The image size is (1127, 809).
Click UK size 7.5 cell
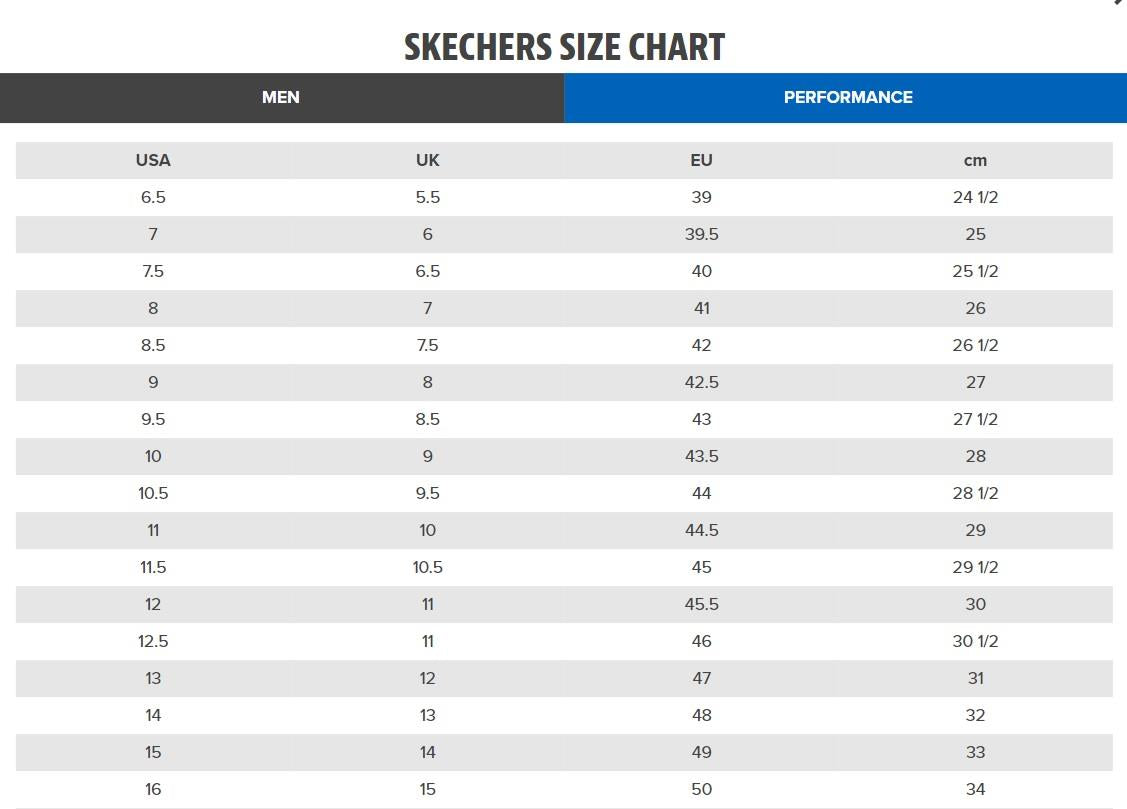point(427,345)
